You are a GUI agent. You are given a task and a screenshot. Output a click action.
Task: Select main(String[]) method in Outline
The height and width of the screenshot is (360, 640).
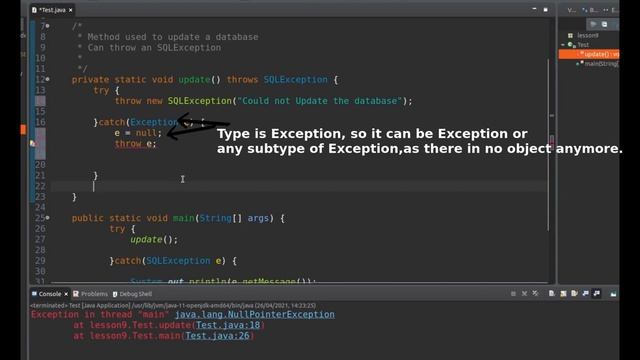tap(597, 64)
